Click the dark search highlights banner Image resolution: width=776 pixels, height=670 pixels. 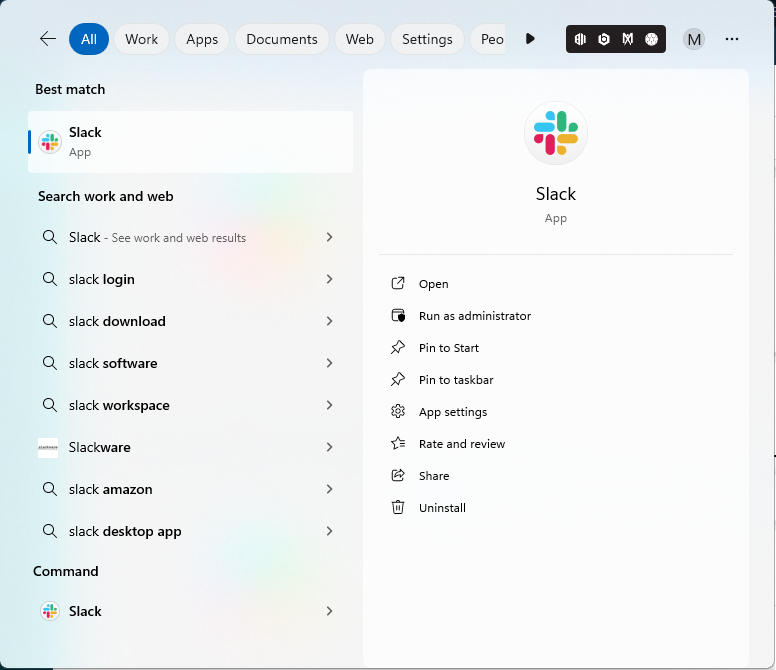pos(616,39)
